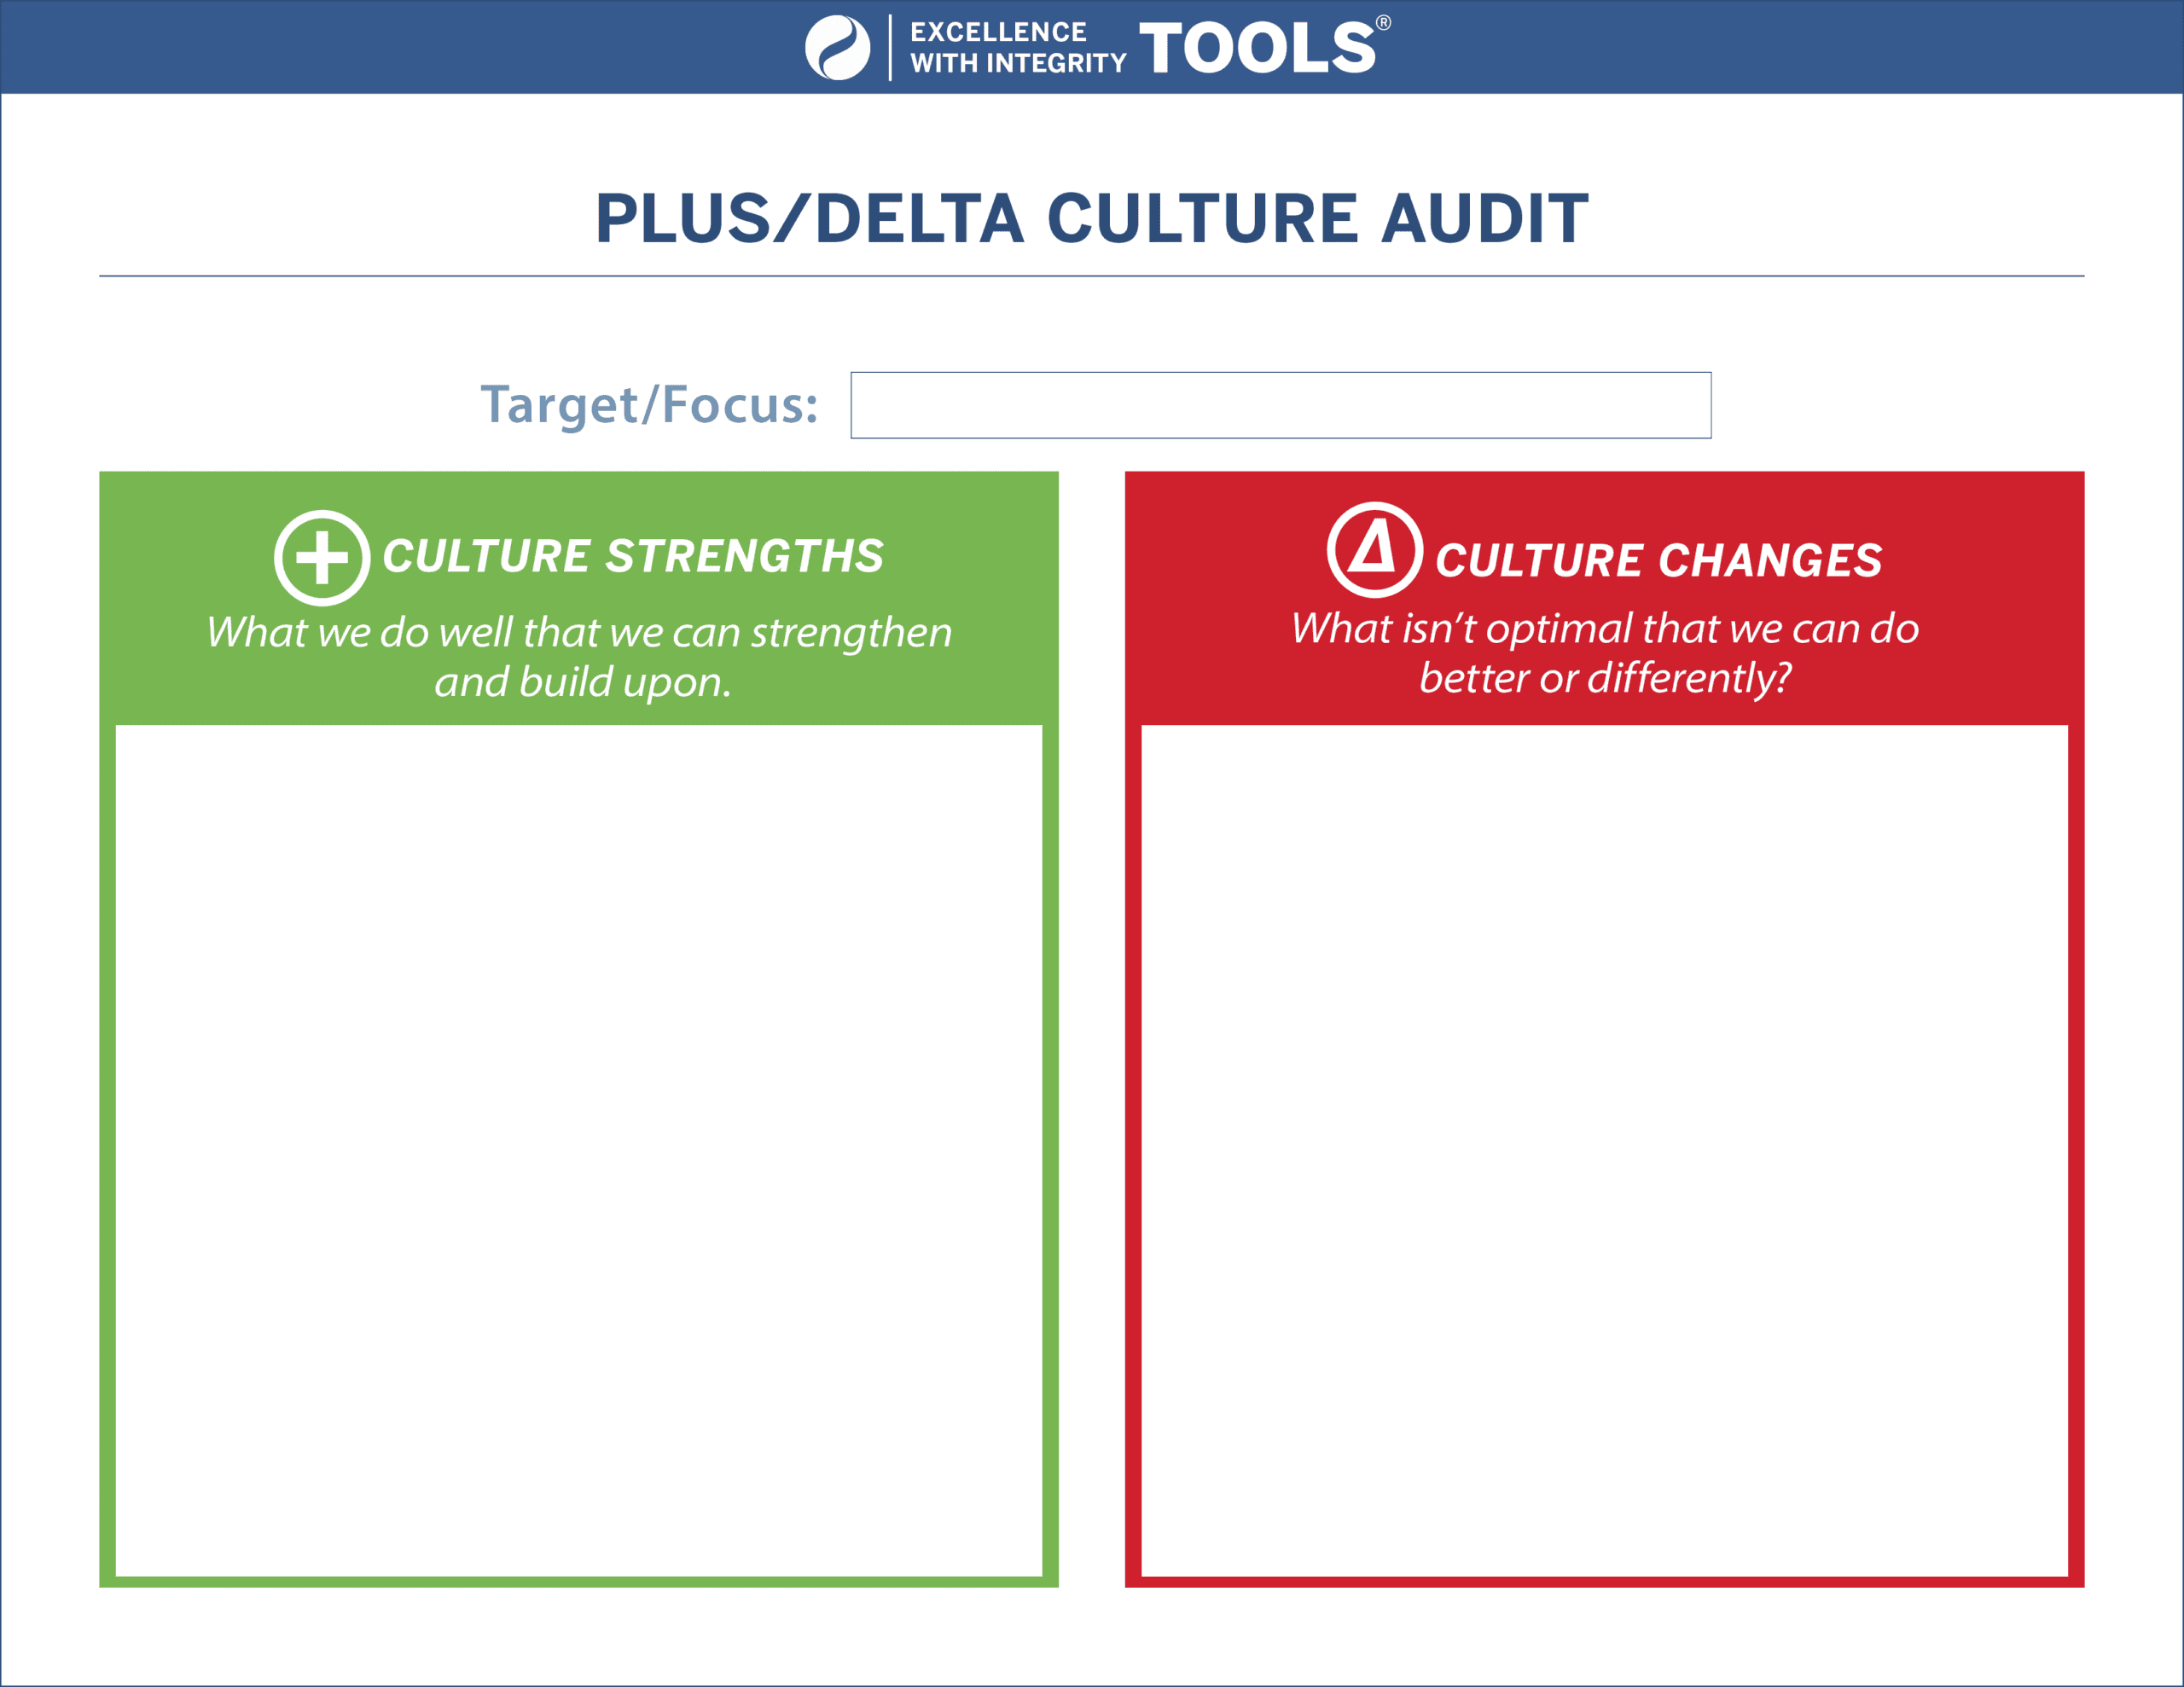The image size is (2184, 1687).
Task: Select the 'Plus/Delta Culture Audit' title
Action: pyautogui.click(x=1092, y=219)
